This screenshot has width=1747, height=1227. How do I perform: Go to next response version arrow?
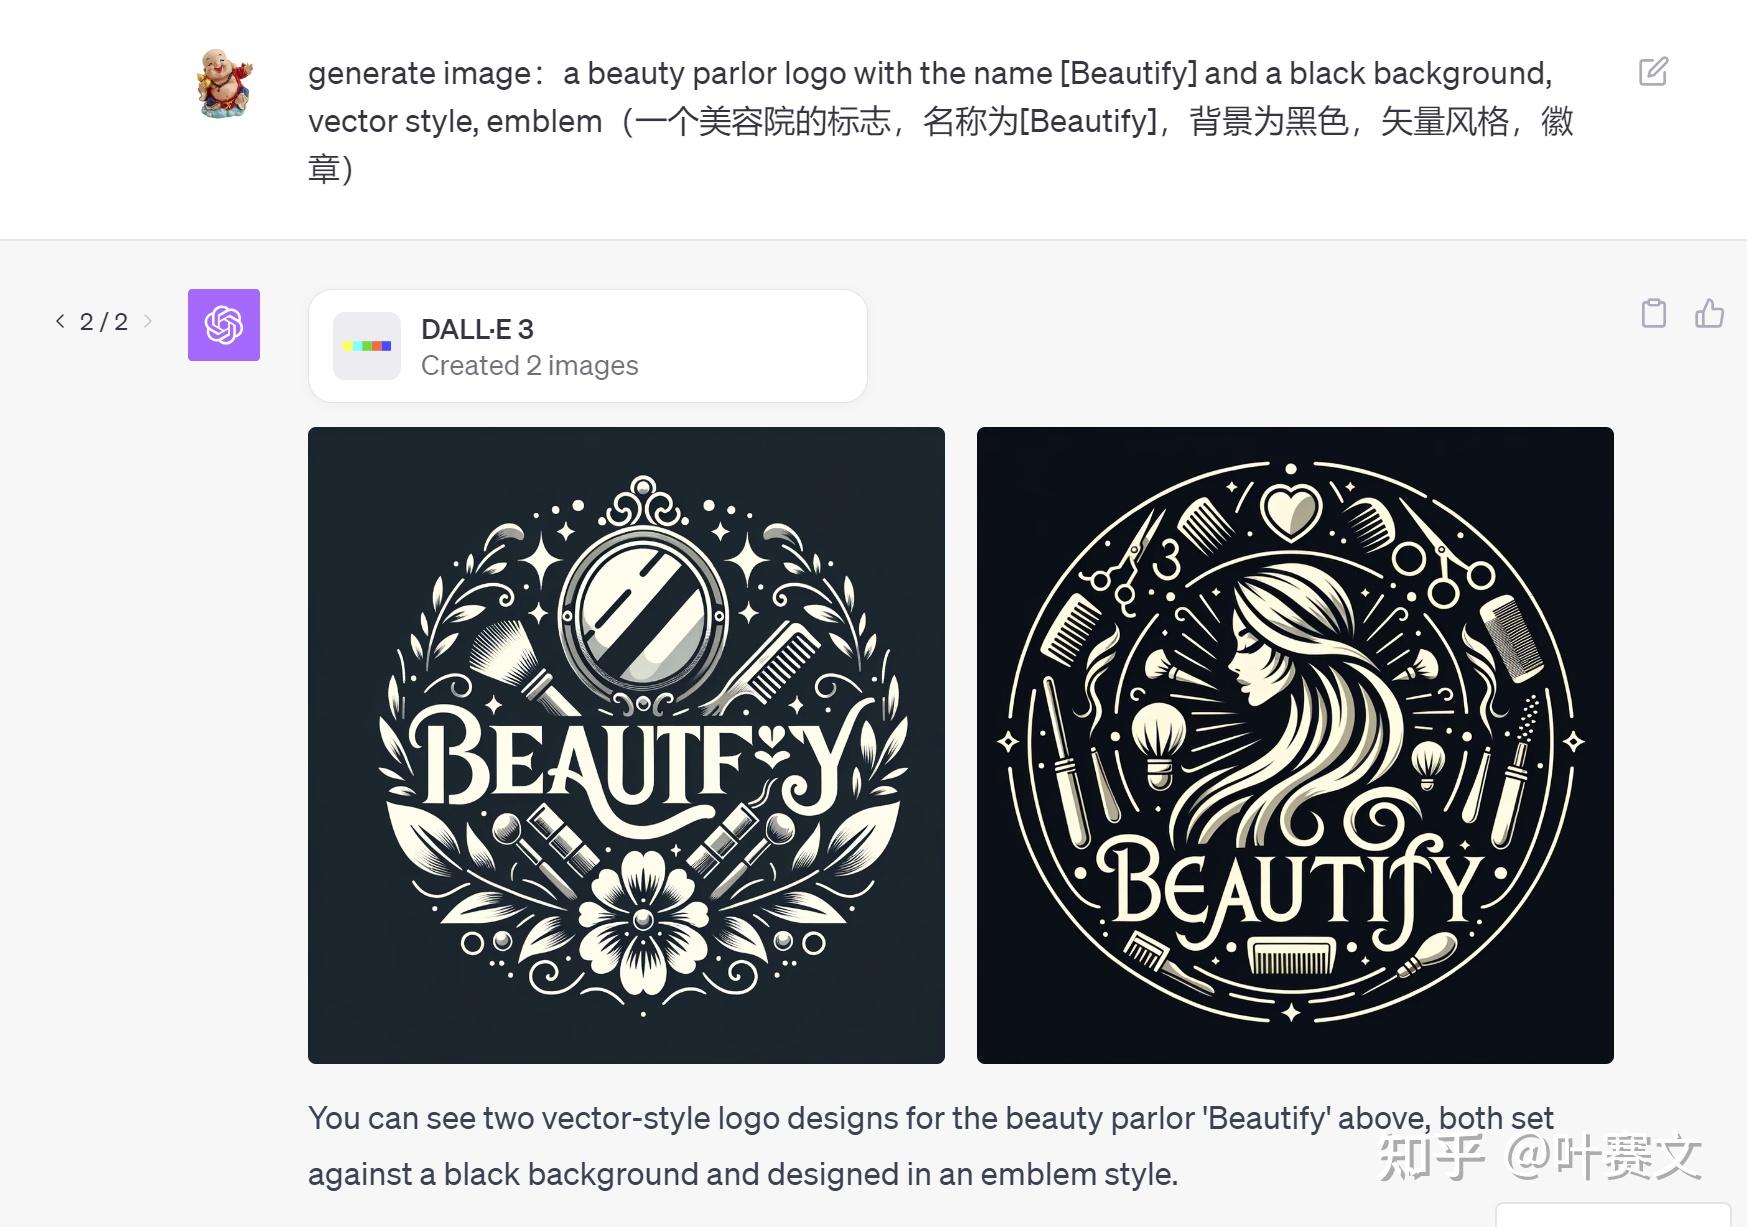click(x=148, y=321)
